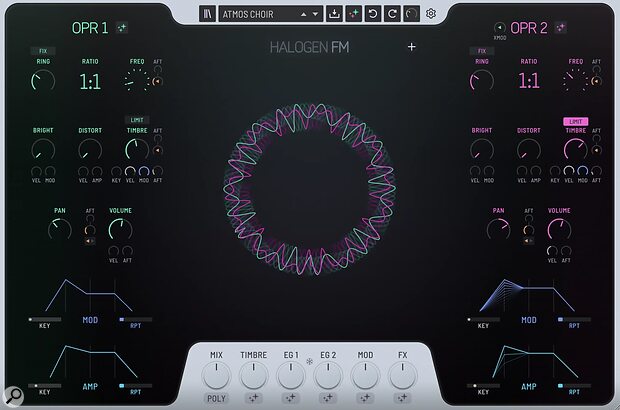Click the OPR 1 RATIO 1:1 value

(x=90, y=82)
